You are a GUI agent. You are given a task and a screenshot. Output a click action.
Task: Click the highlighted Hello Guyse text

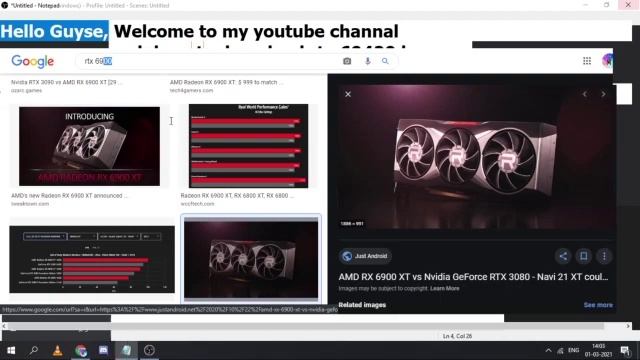[54, 31]
